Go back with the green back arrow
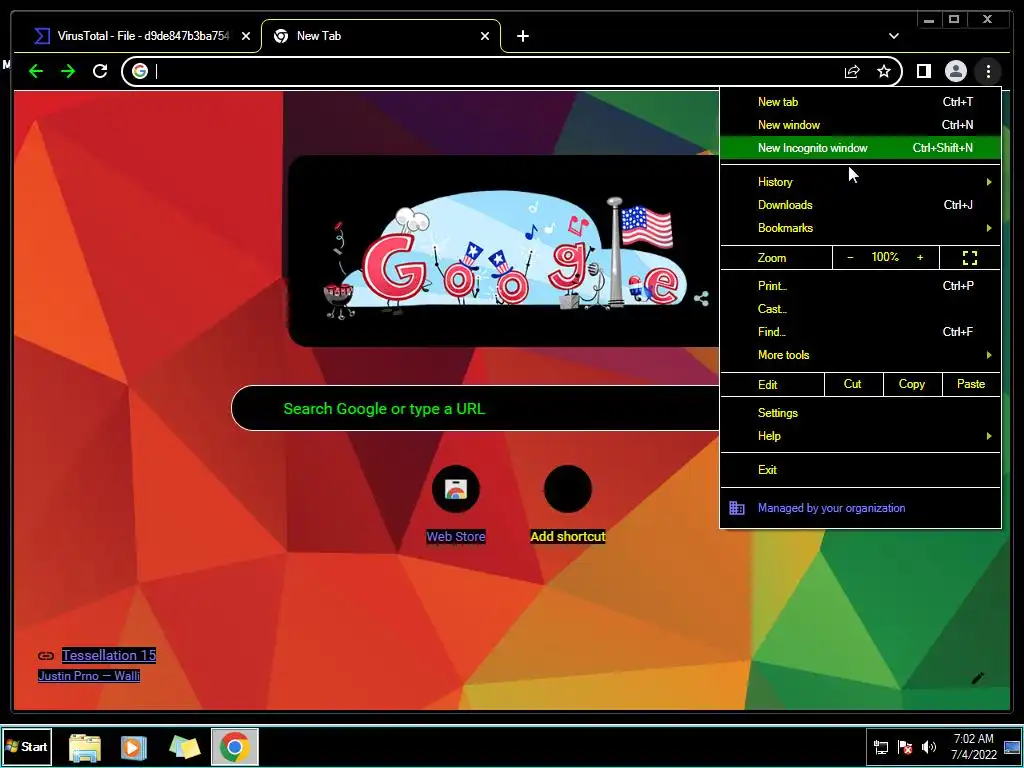 (x=36, y=71)
